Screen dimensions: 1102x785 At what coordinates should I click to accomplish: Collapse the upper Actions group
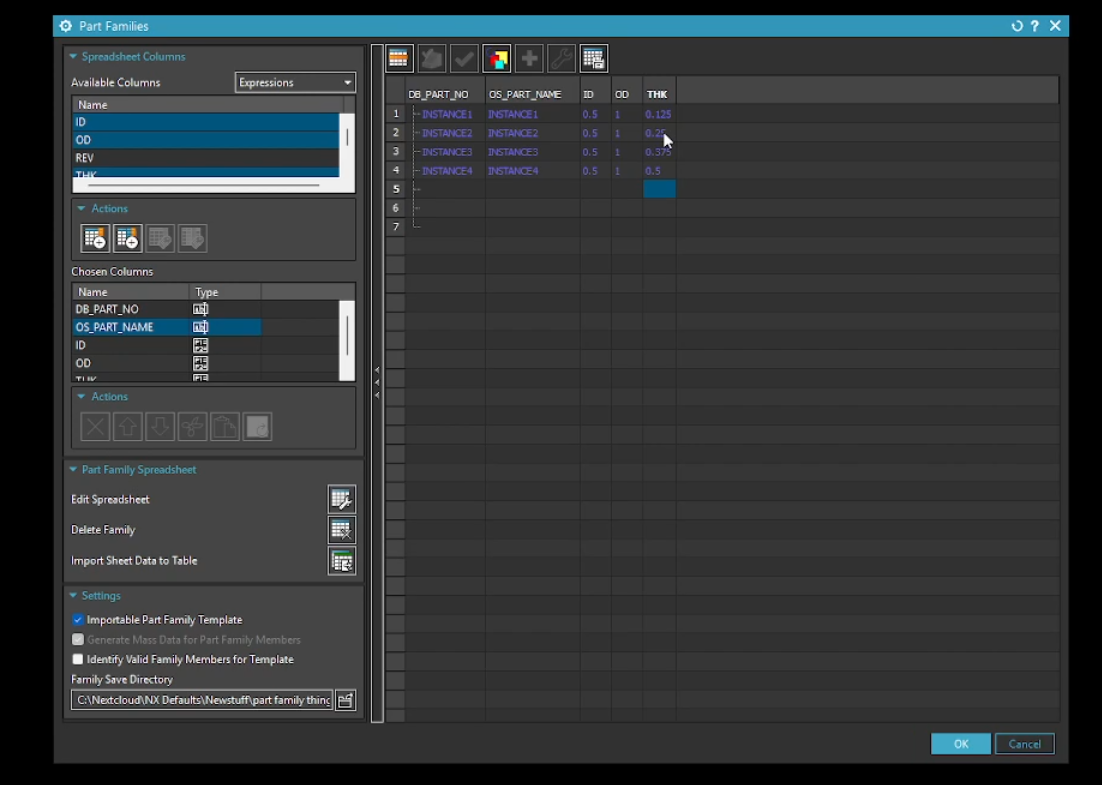(82, 209)
